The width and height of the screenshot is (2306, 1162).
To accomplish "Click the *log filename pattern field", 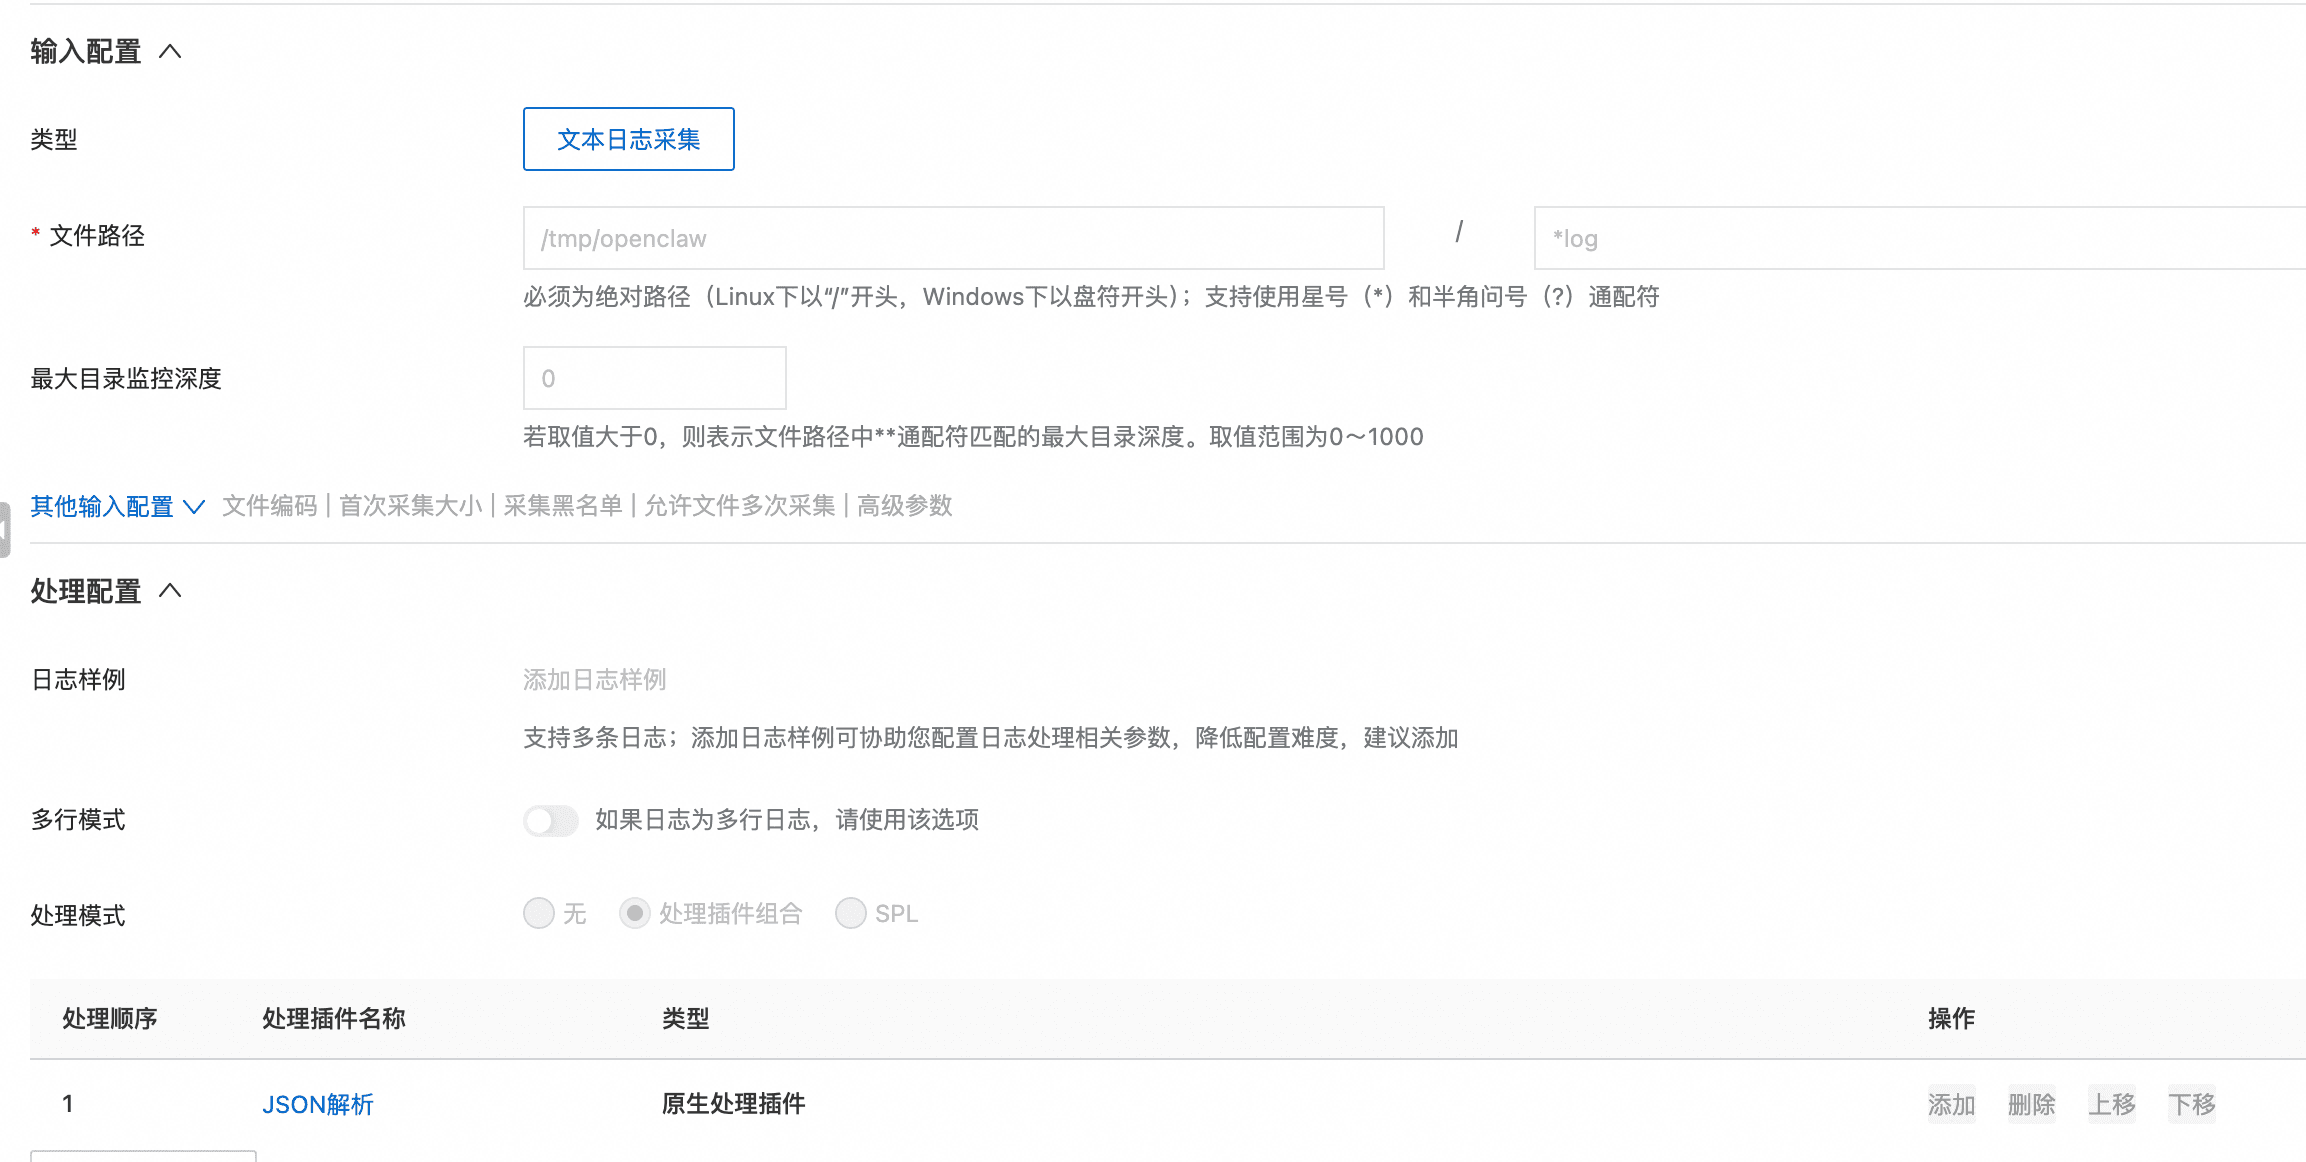I will pos(1918,238).
